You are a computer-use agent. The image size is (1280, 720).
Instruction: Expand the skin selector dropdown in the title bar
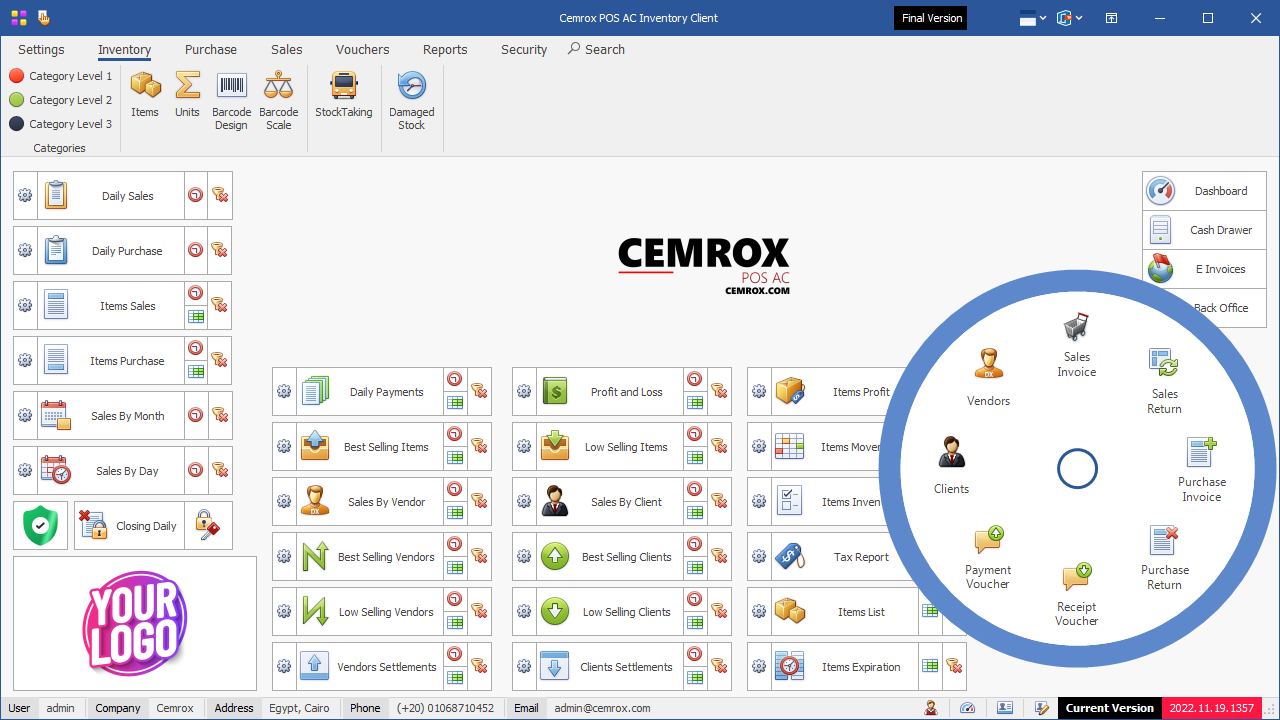click(x=1071, y=18)
